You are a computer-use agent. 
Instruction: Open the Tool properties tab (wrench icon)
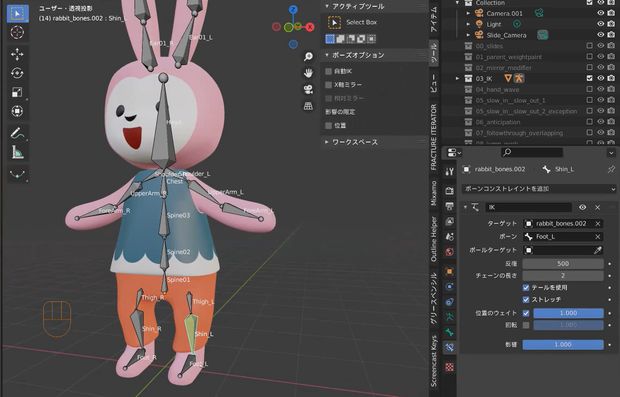tap(450, 172)
